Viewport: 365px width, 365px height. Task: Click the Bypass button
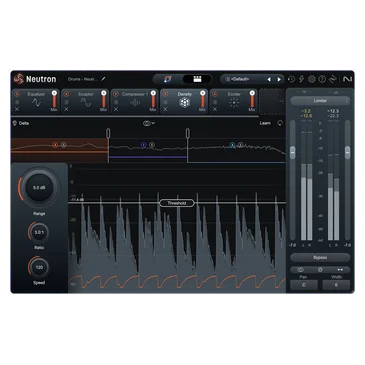point(320,257)
